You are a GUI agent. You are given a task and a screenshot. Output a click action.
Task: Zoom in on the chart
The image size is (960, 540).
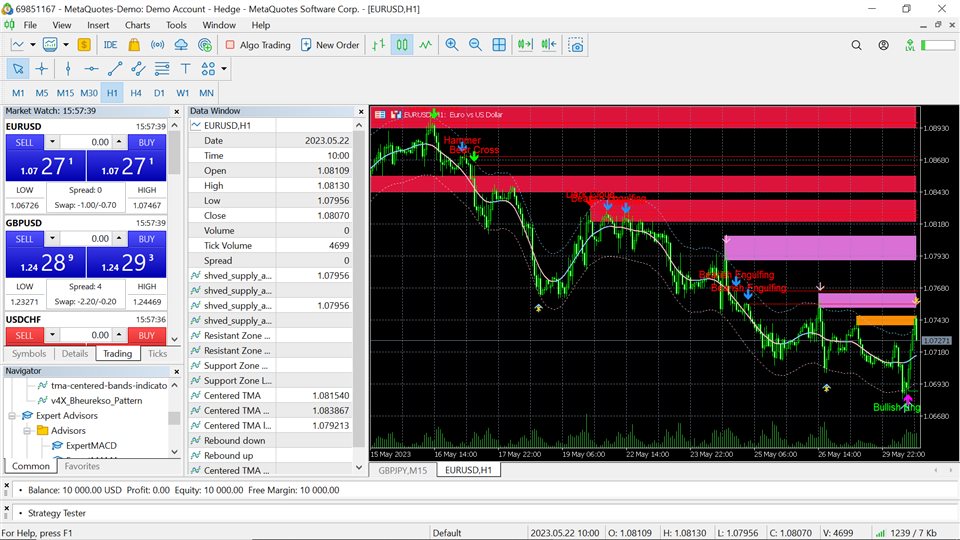click(452, 45)
